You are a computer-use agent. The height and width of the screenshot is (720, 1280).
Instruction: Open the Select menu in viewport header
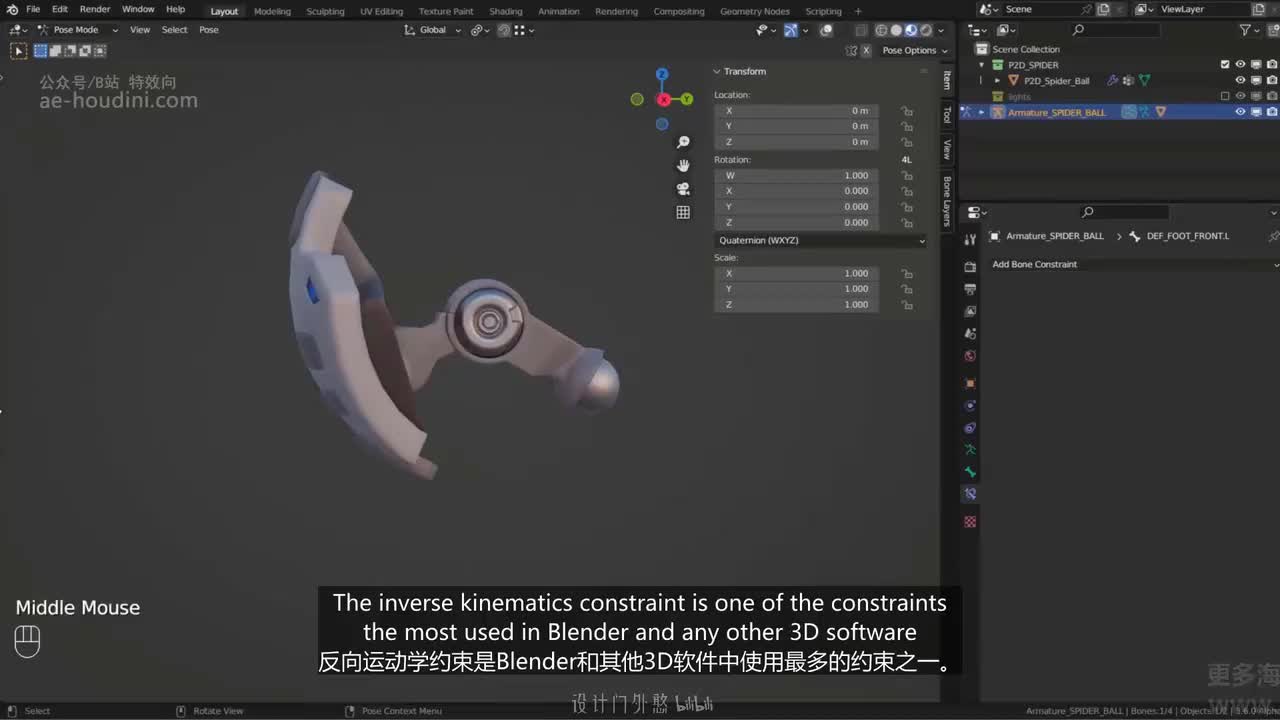pyautogui.click(x=174, y=30)
